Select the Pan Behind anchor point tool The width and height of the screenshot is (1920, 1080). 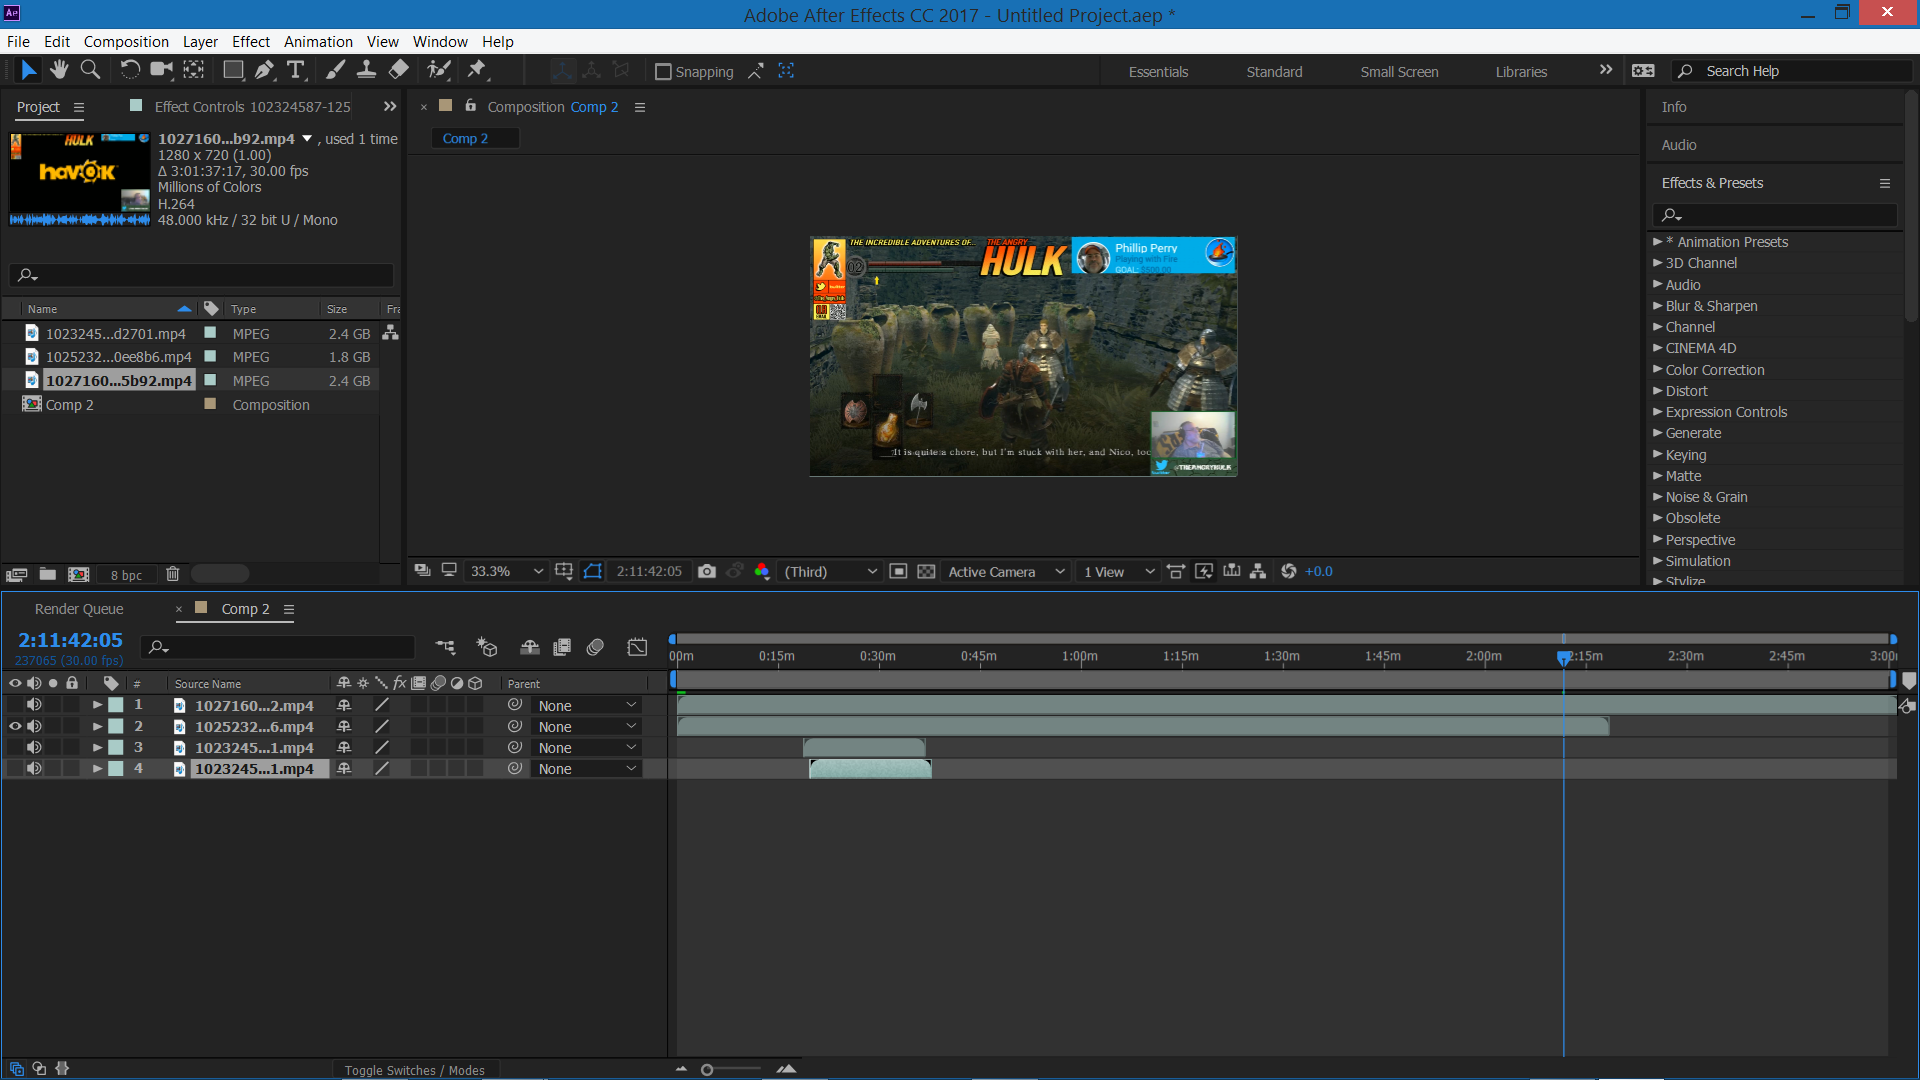click(x=194, y=70)
